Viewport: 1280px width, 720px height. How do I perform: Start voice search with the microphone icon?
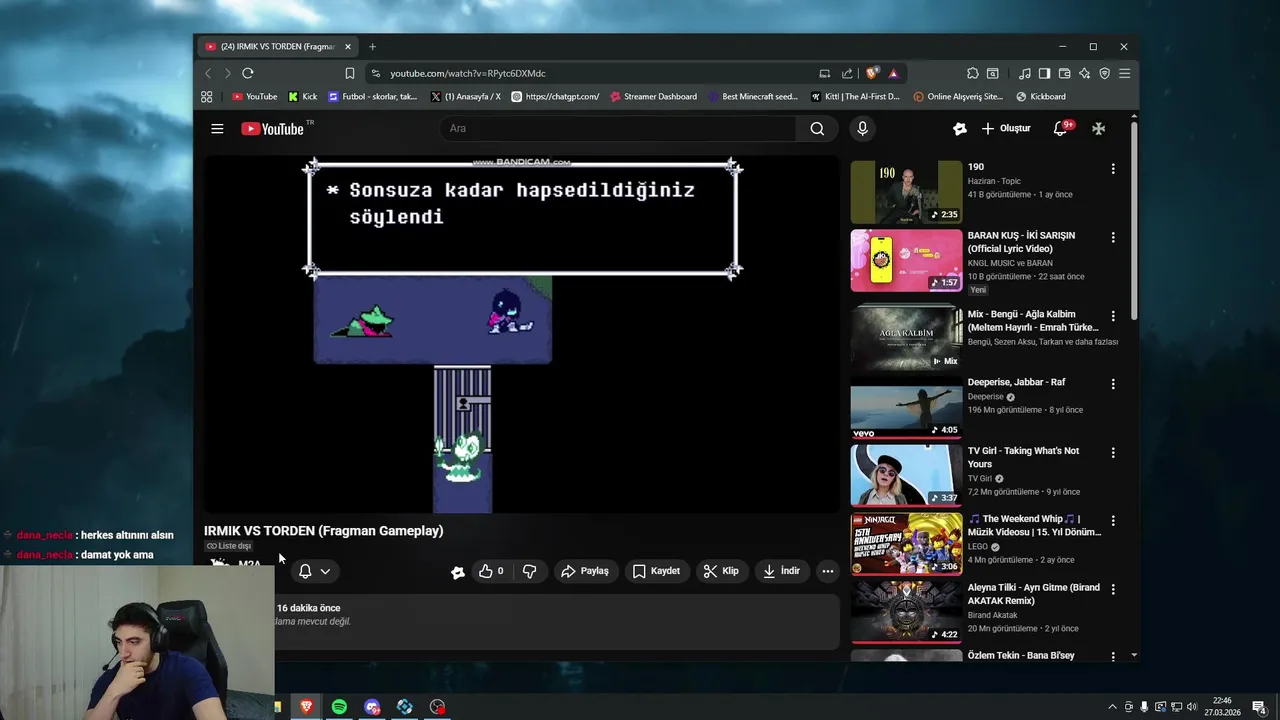point(862,128)
